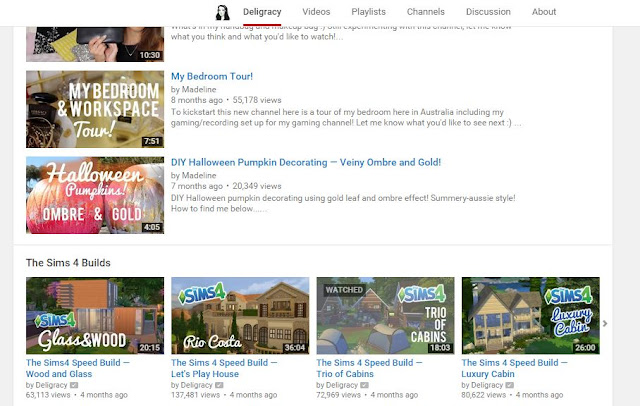Open the Deligracy home tab

click(262, 12)
